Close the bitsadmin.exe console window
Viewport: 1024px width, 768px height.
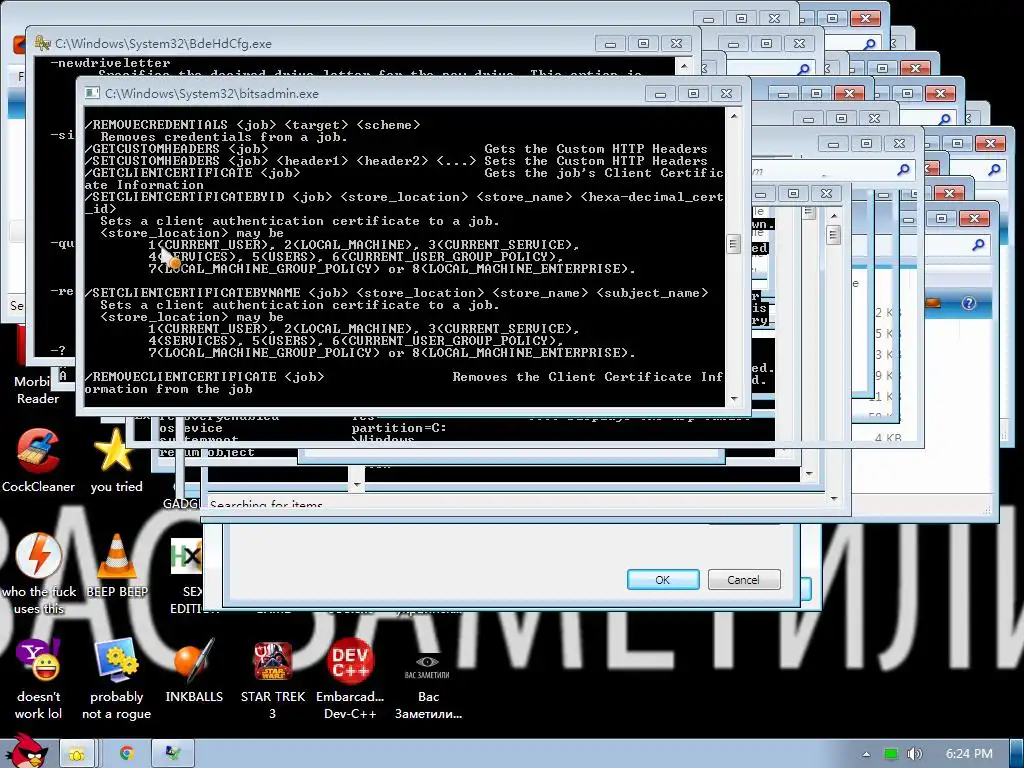726,94
